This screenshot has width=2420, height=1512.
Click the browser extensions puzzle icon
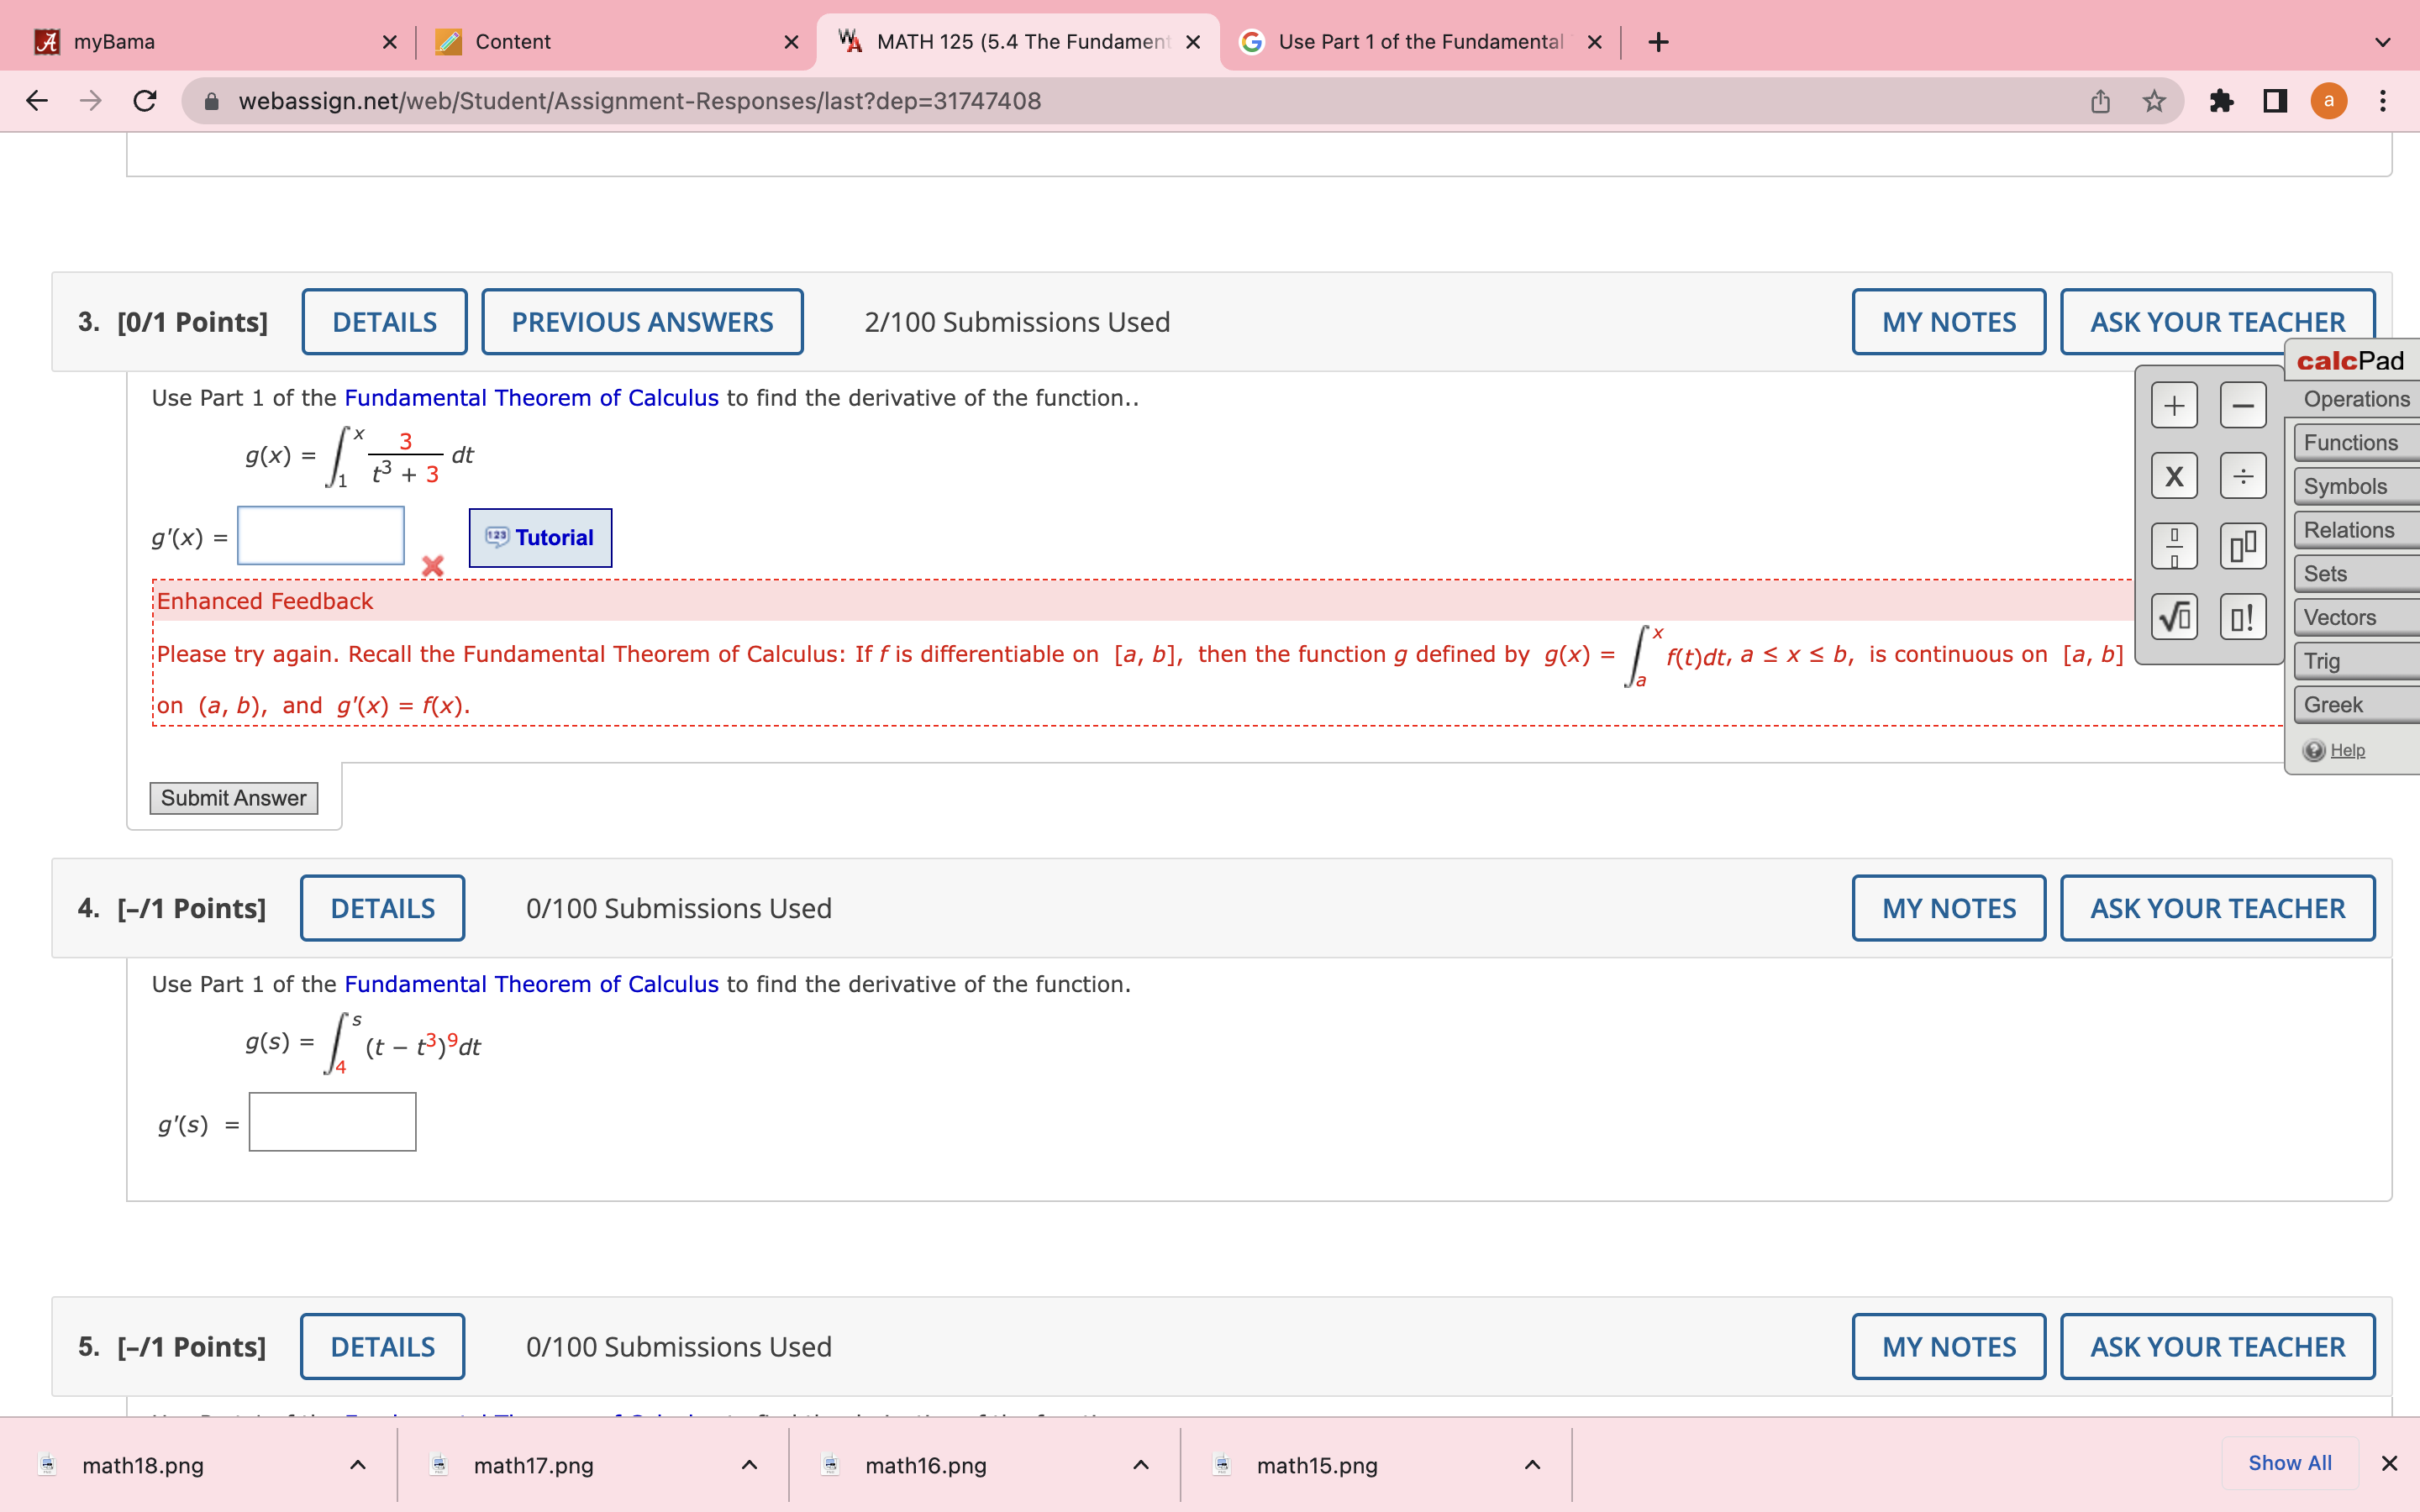(x=2222, y=100)
